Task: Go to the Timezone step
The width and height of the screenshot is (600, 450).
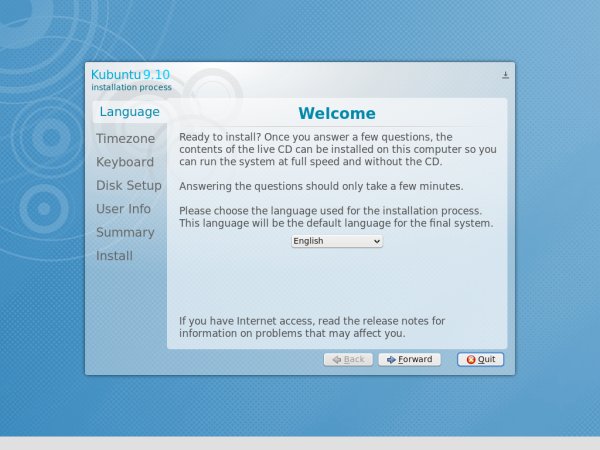Action: coord(125,139)
